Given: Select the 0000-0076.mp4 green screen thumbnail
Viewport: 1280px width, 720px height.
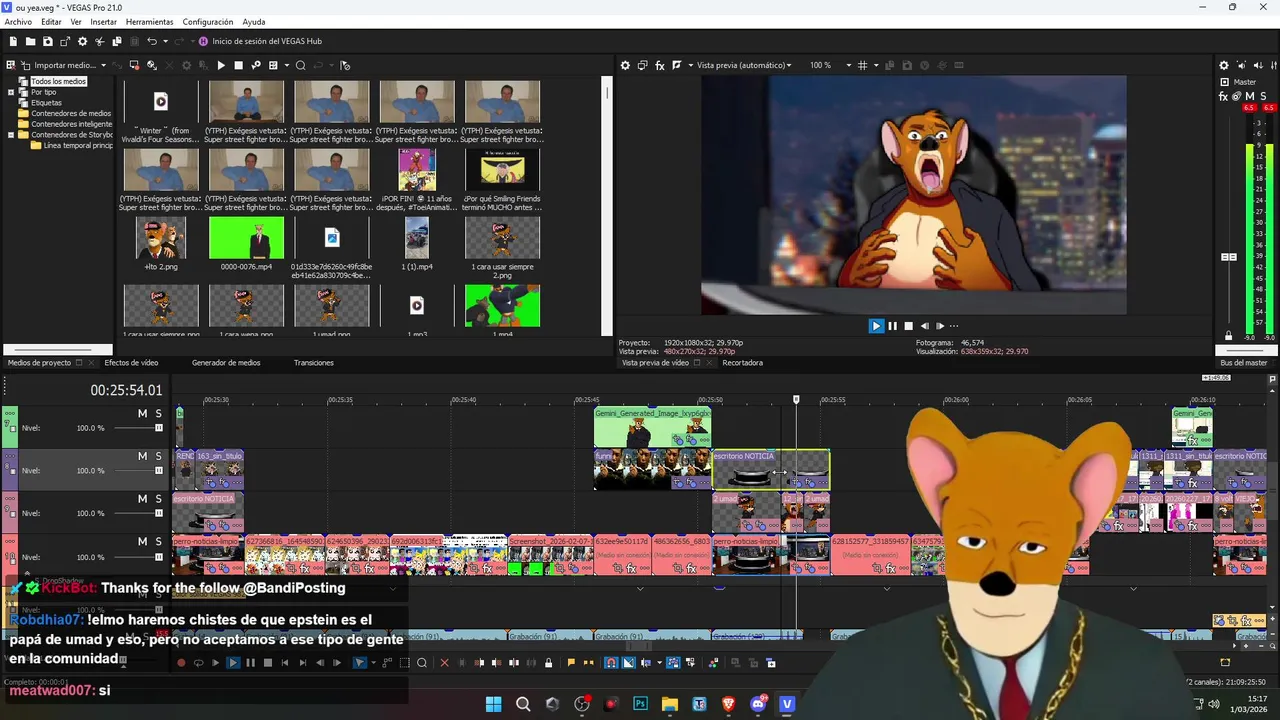Looking at the screenshot, I should click(x=246, y=238).
